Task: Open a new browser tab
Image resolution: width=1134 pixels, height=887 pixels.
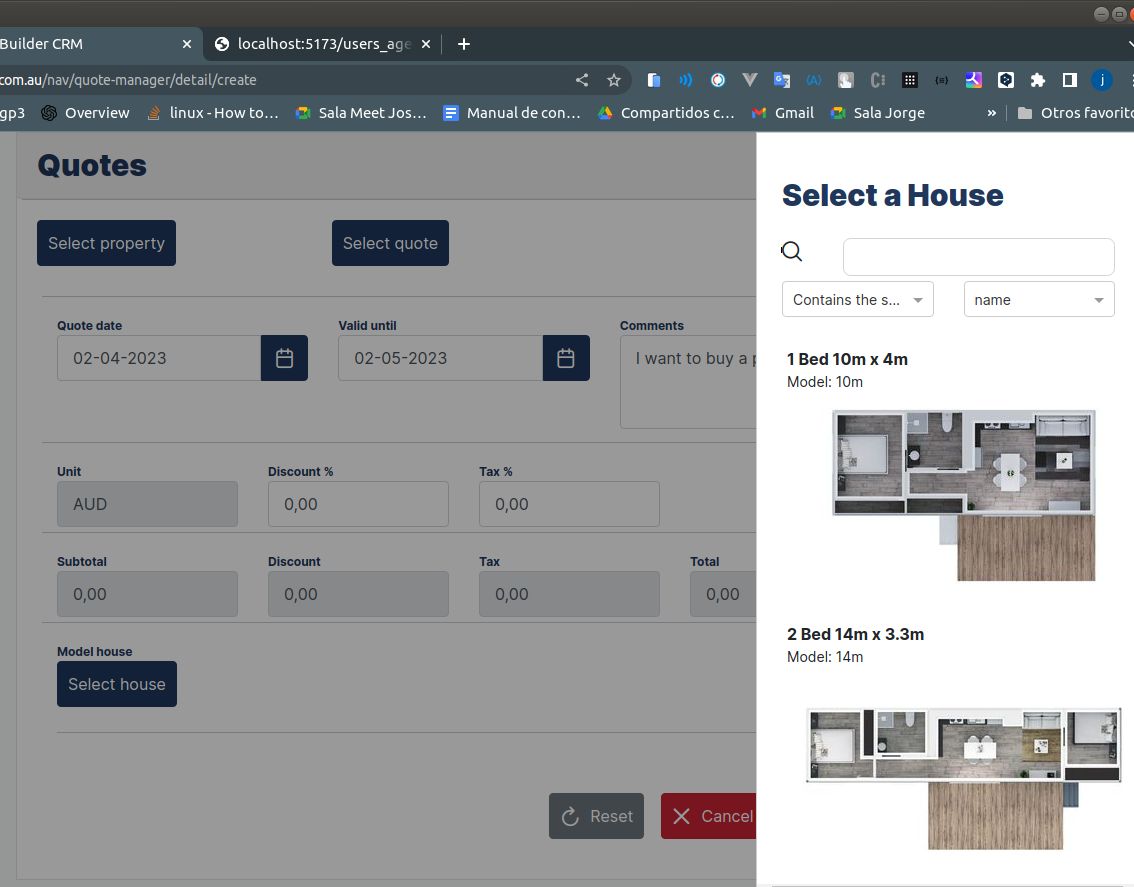Action: tap(464, 44)
